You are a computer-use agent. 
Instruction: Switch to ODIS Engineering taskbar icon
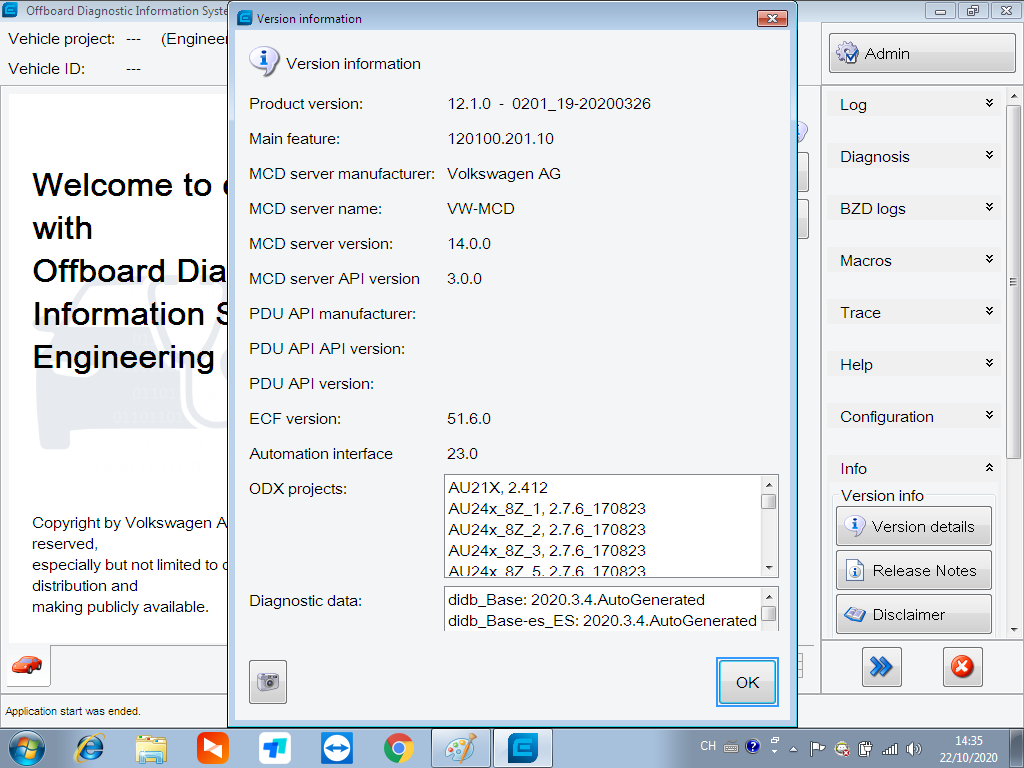tap(523, 748)
